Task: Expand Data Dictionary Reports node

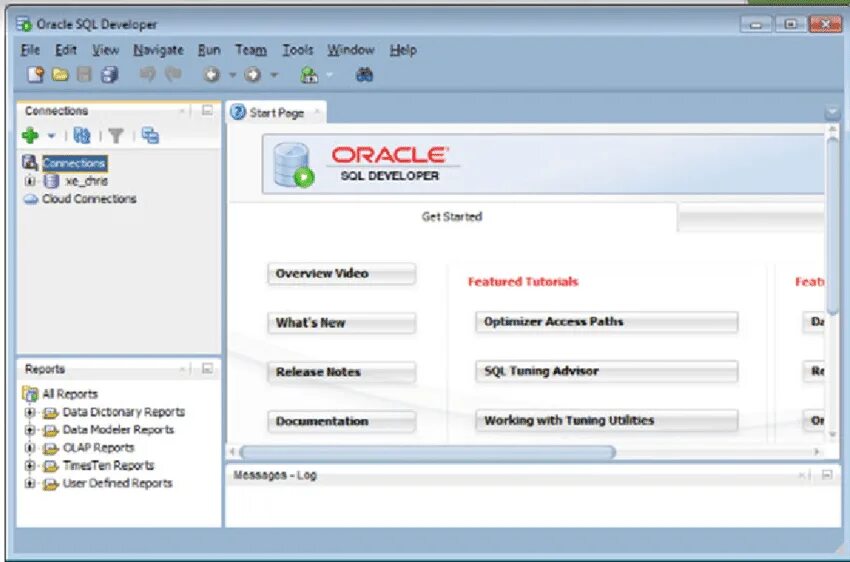Action: tap(30, 412)
